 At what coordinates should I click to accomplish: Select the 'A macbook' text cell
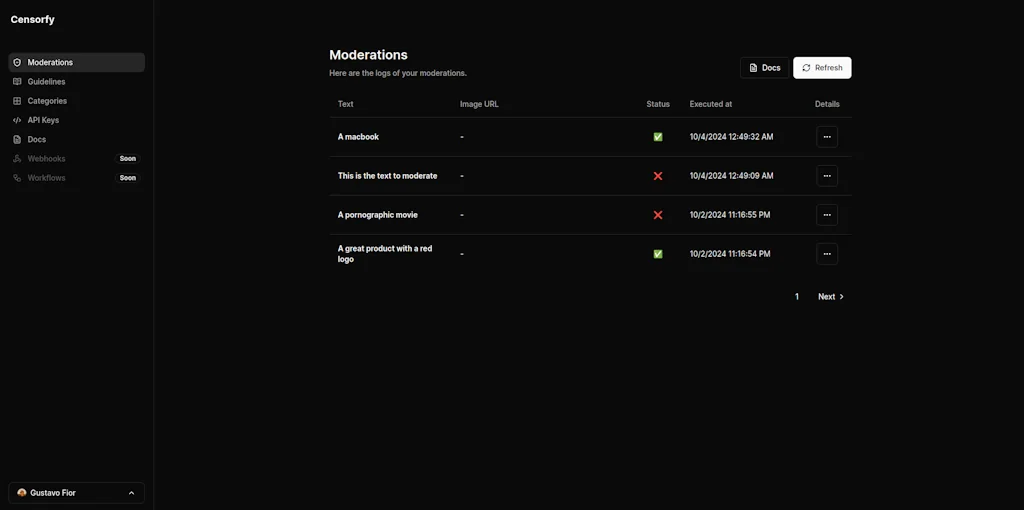pyautogui.click(x=358, y=137)
